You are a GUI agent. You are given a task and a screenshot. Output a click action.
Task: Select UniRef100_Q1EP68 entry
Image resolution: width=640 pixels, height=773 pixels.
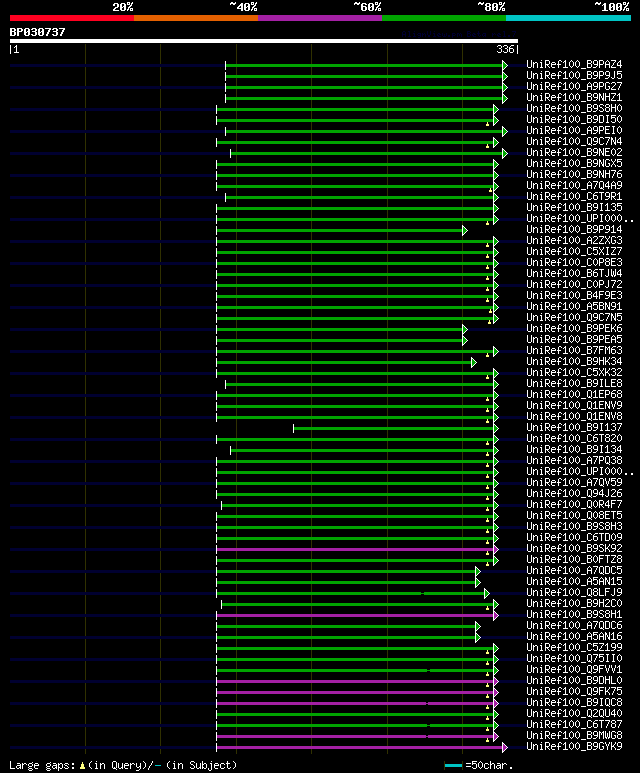(x=574, y=395)
